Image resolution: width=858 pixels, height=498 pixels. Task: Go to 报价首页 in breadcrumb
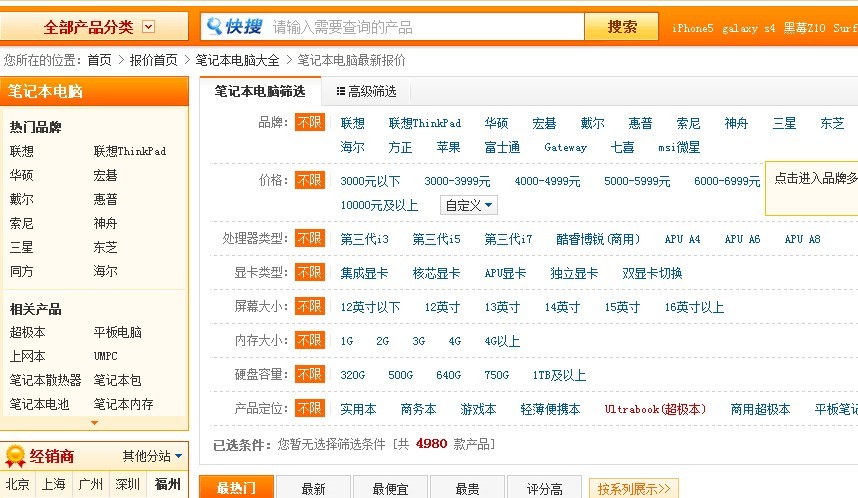[x=153, y=60]
